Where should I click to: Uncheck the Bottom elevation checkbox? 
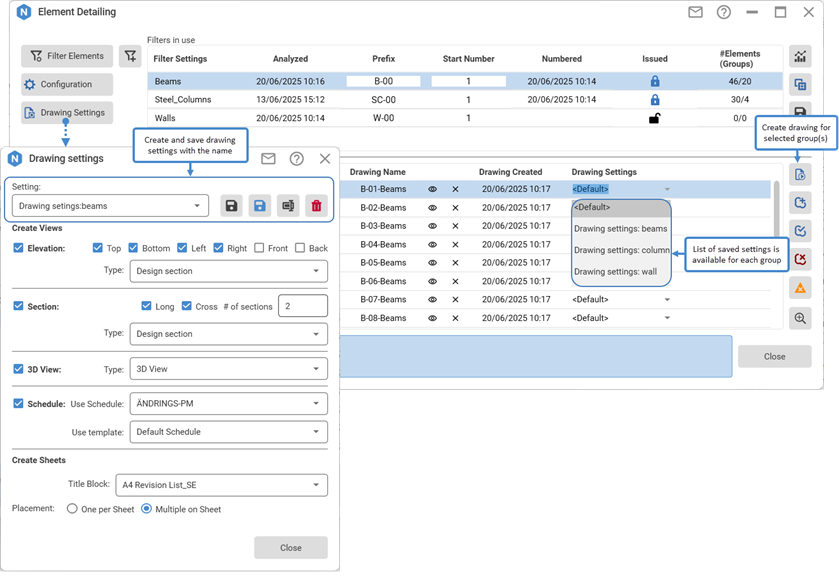134,248
